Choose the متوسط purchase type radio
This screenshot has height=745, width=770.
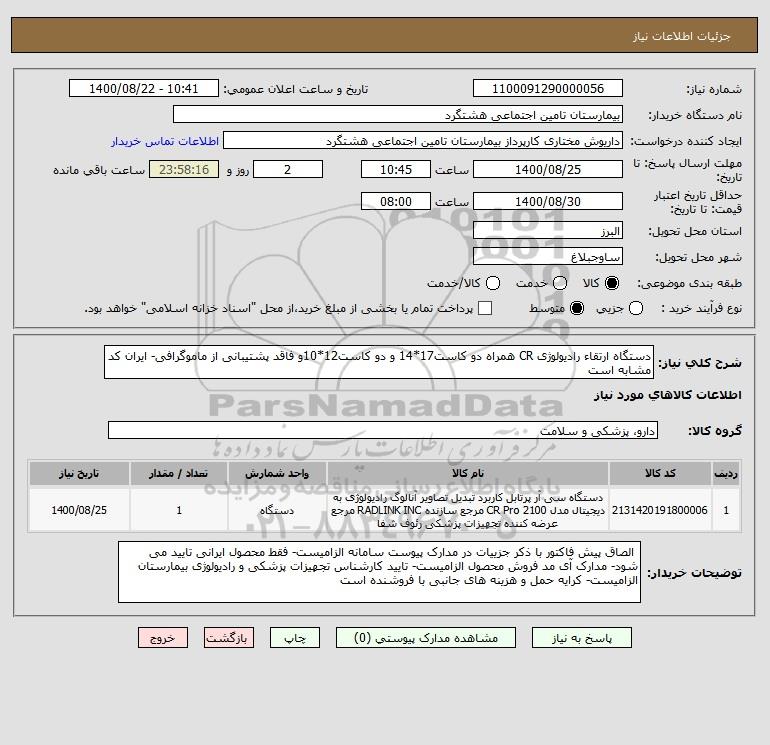click(x=577, y=308)
